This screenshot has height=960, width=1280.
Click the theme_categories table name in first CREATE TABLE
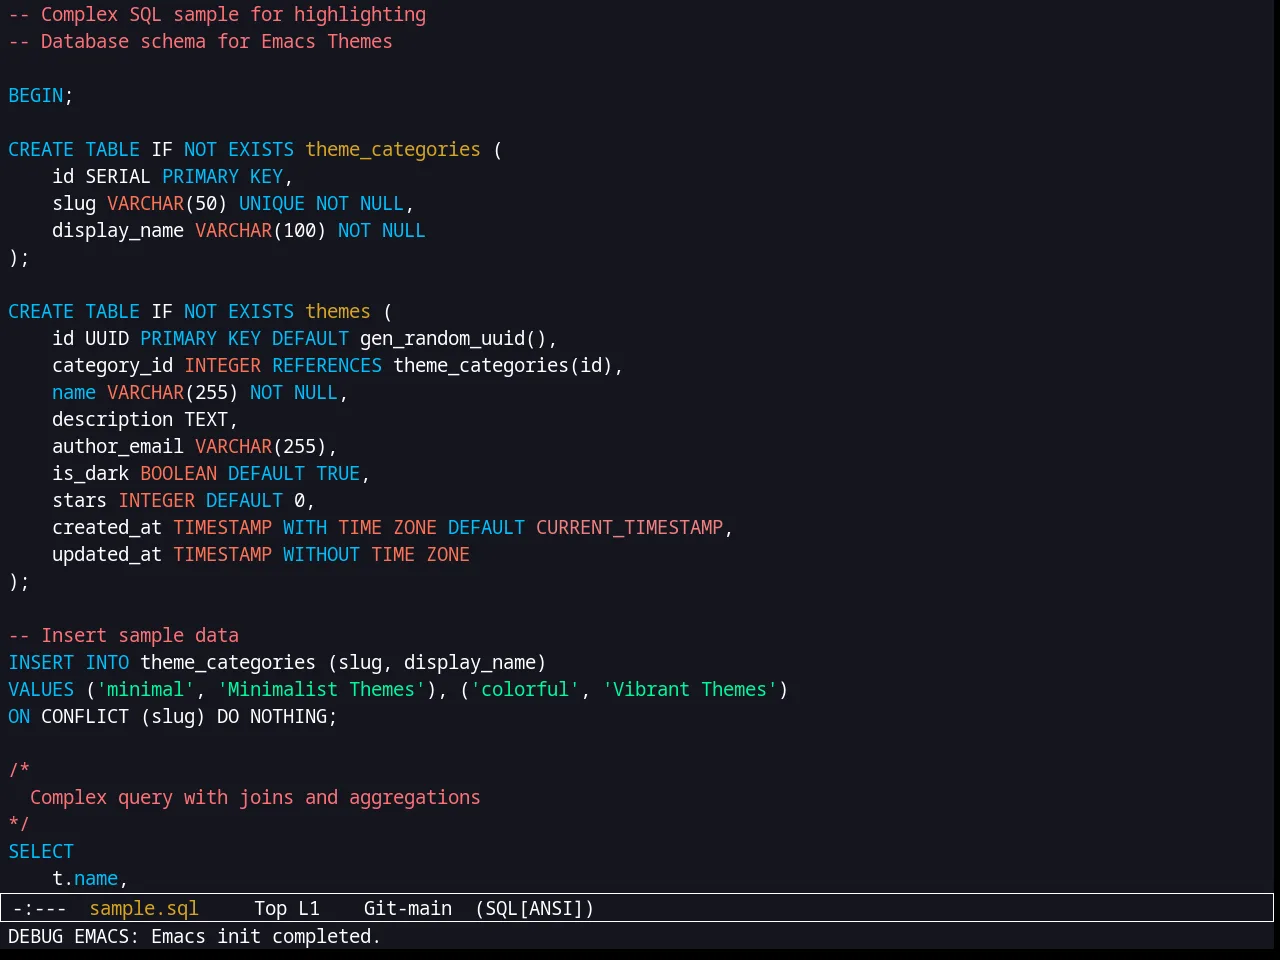pyautogui.click(x=393, y=149)
